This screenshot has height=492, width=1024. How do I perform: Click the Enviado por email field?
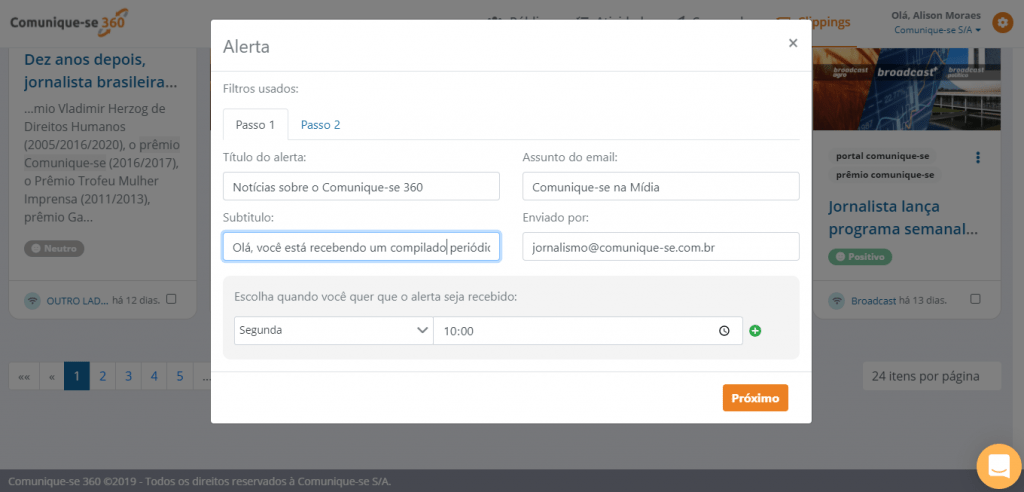[661, 247]
